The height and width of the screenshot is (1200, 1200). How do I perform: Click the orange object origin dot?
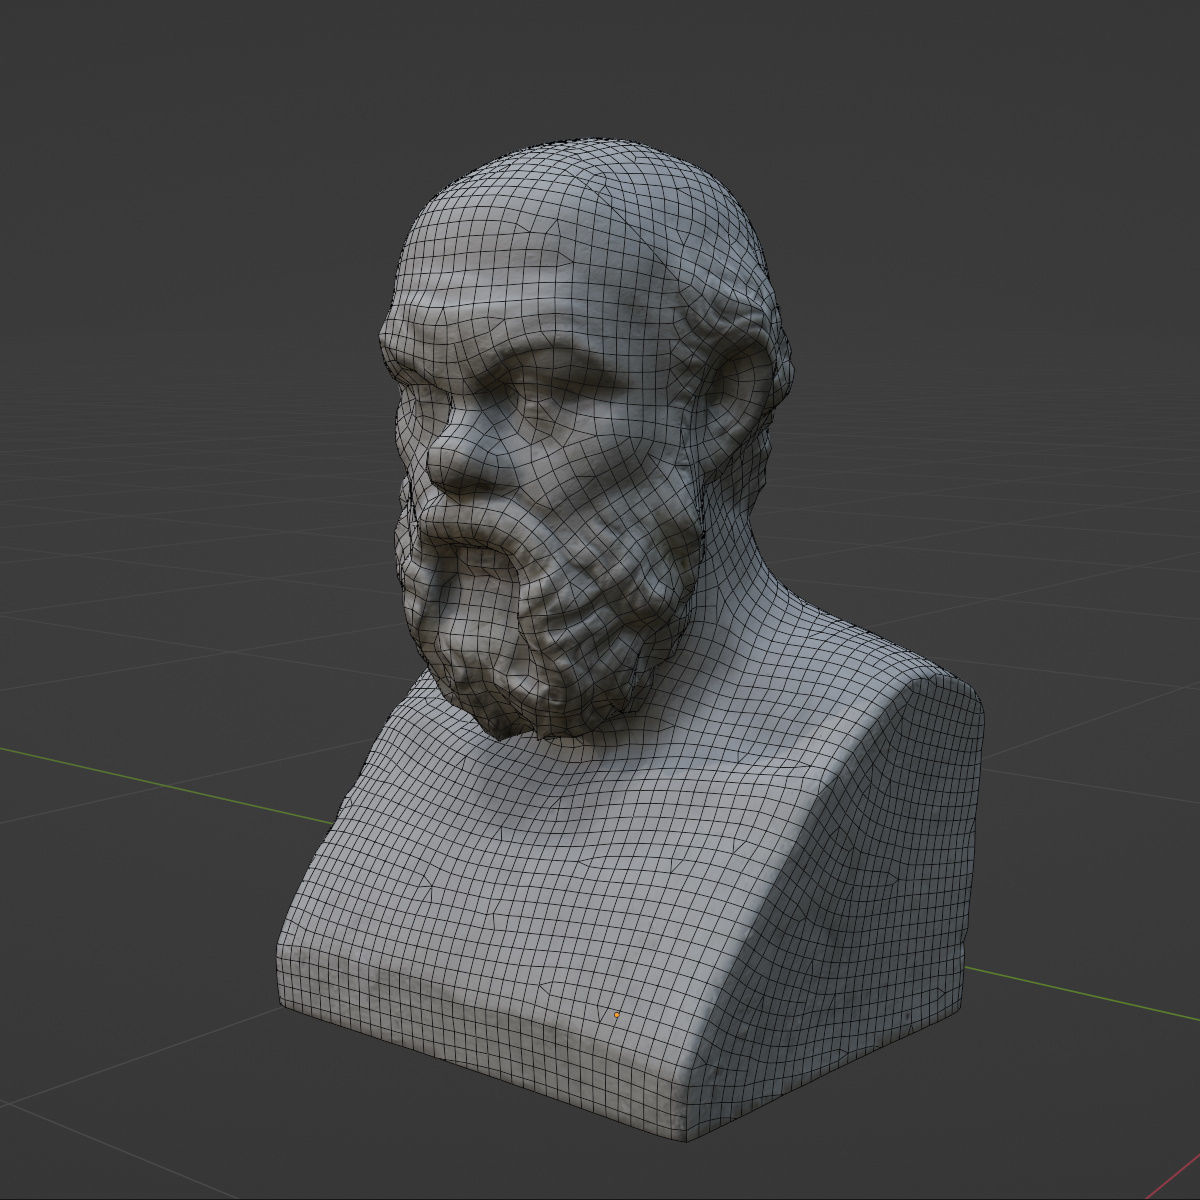point(617,1015)
